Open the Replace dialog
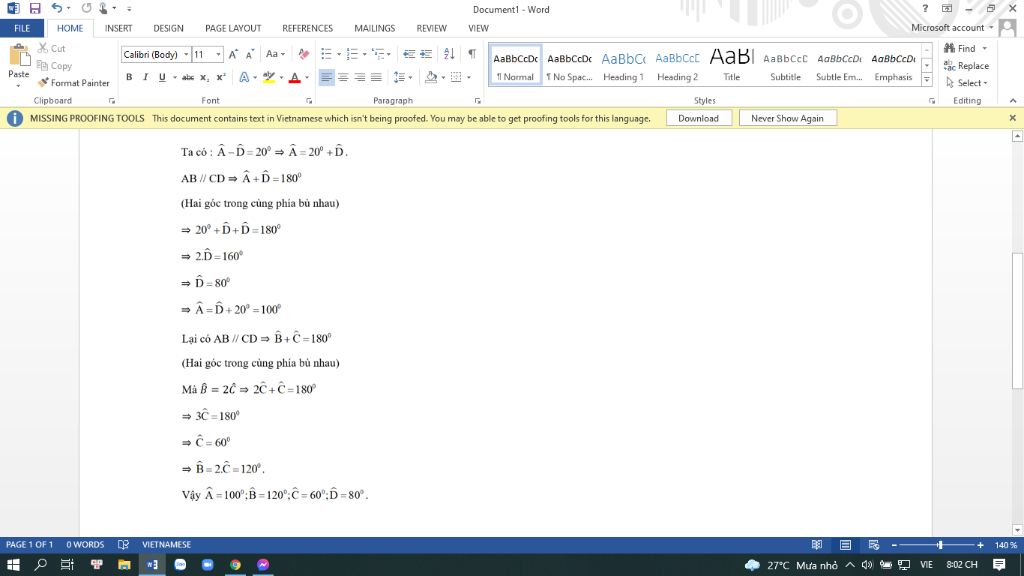 [x=967, y=65]
